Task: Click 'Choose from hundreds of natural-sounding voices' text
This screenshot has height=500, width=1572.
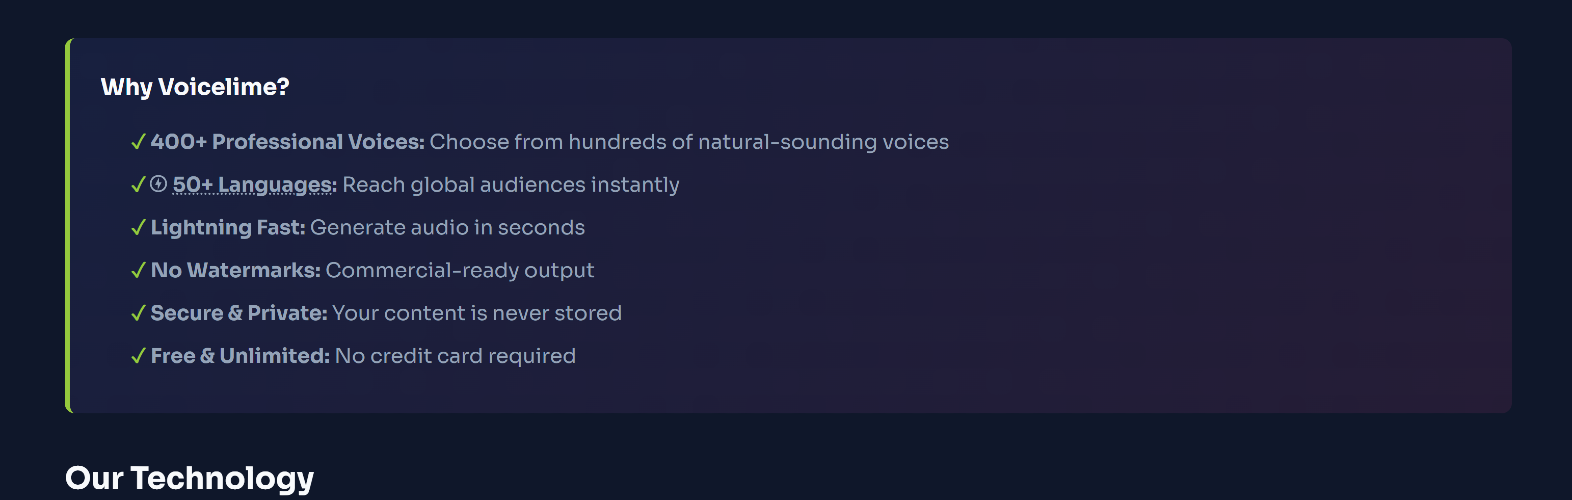Action: click(x=689, y=142)
